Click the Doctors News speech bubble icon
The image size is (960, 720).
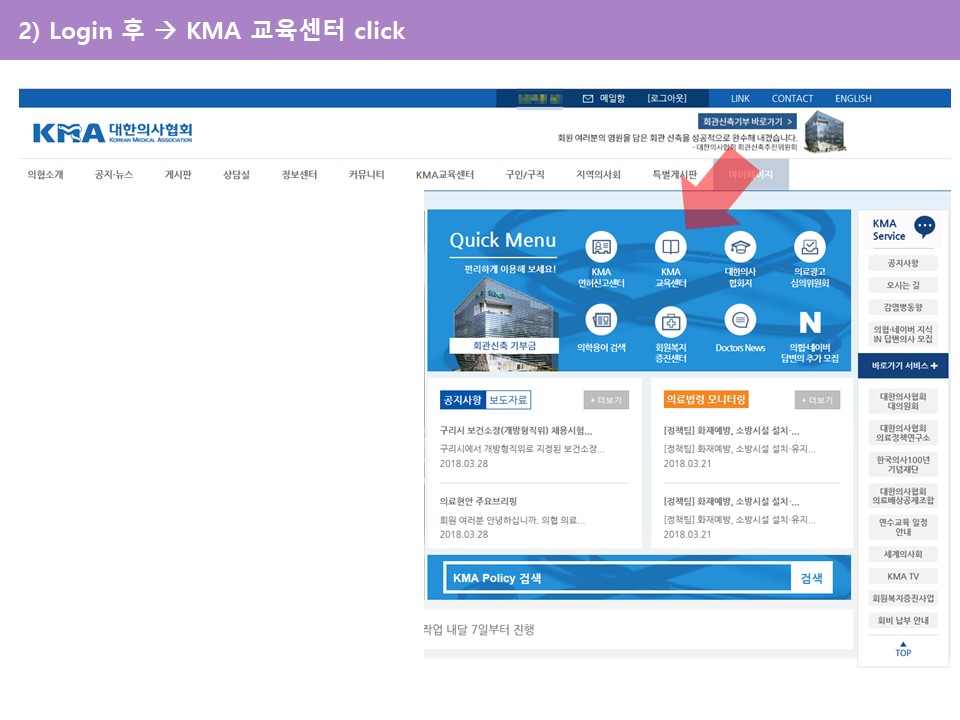(x=740, y=321)
